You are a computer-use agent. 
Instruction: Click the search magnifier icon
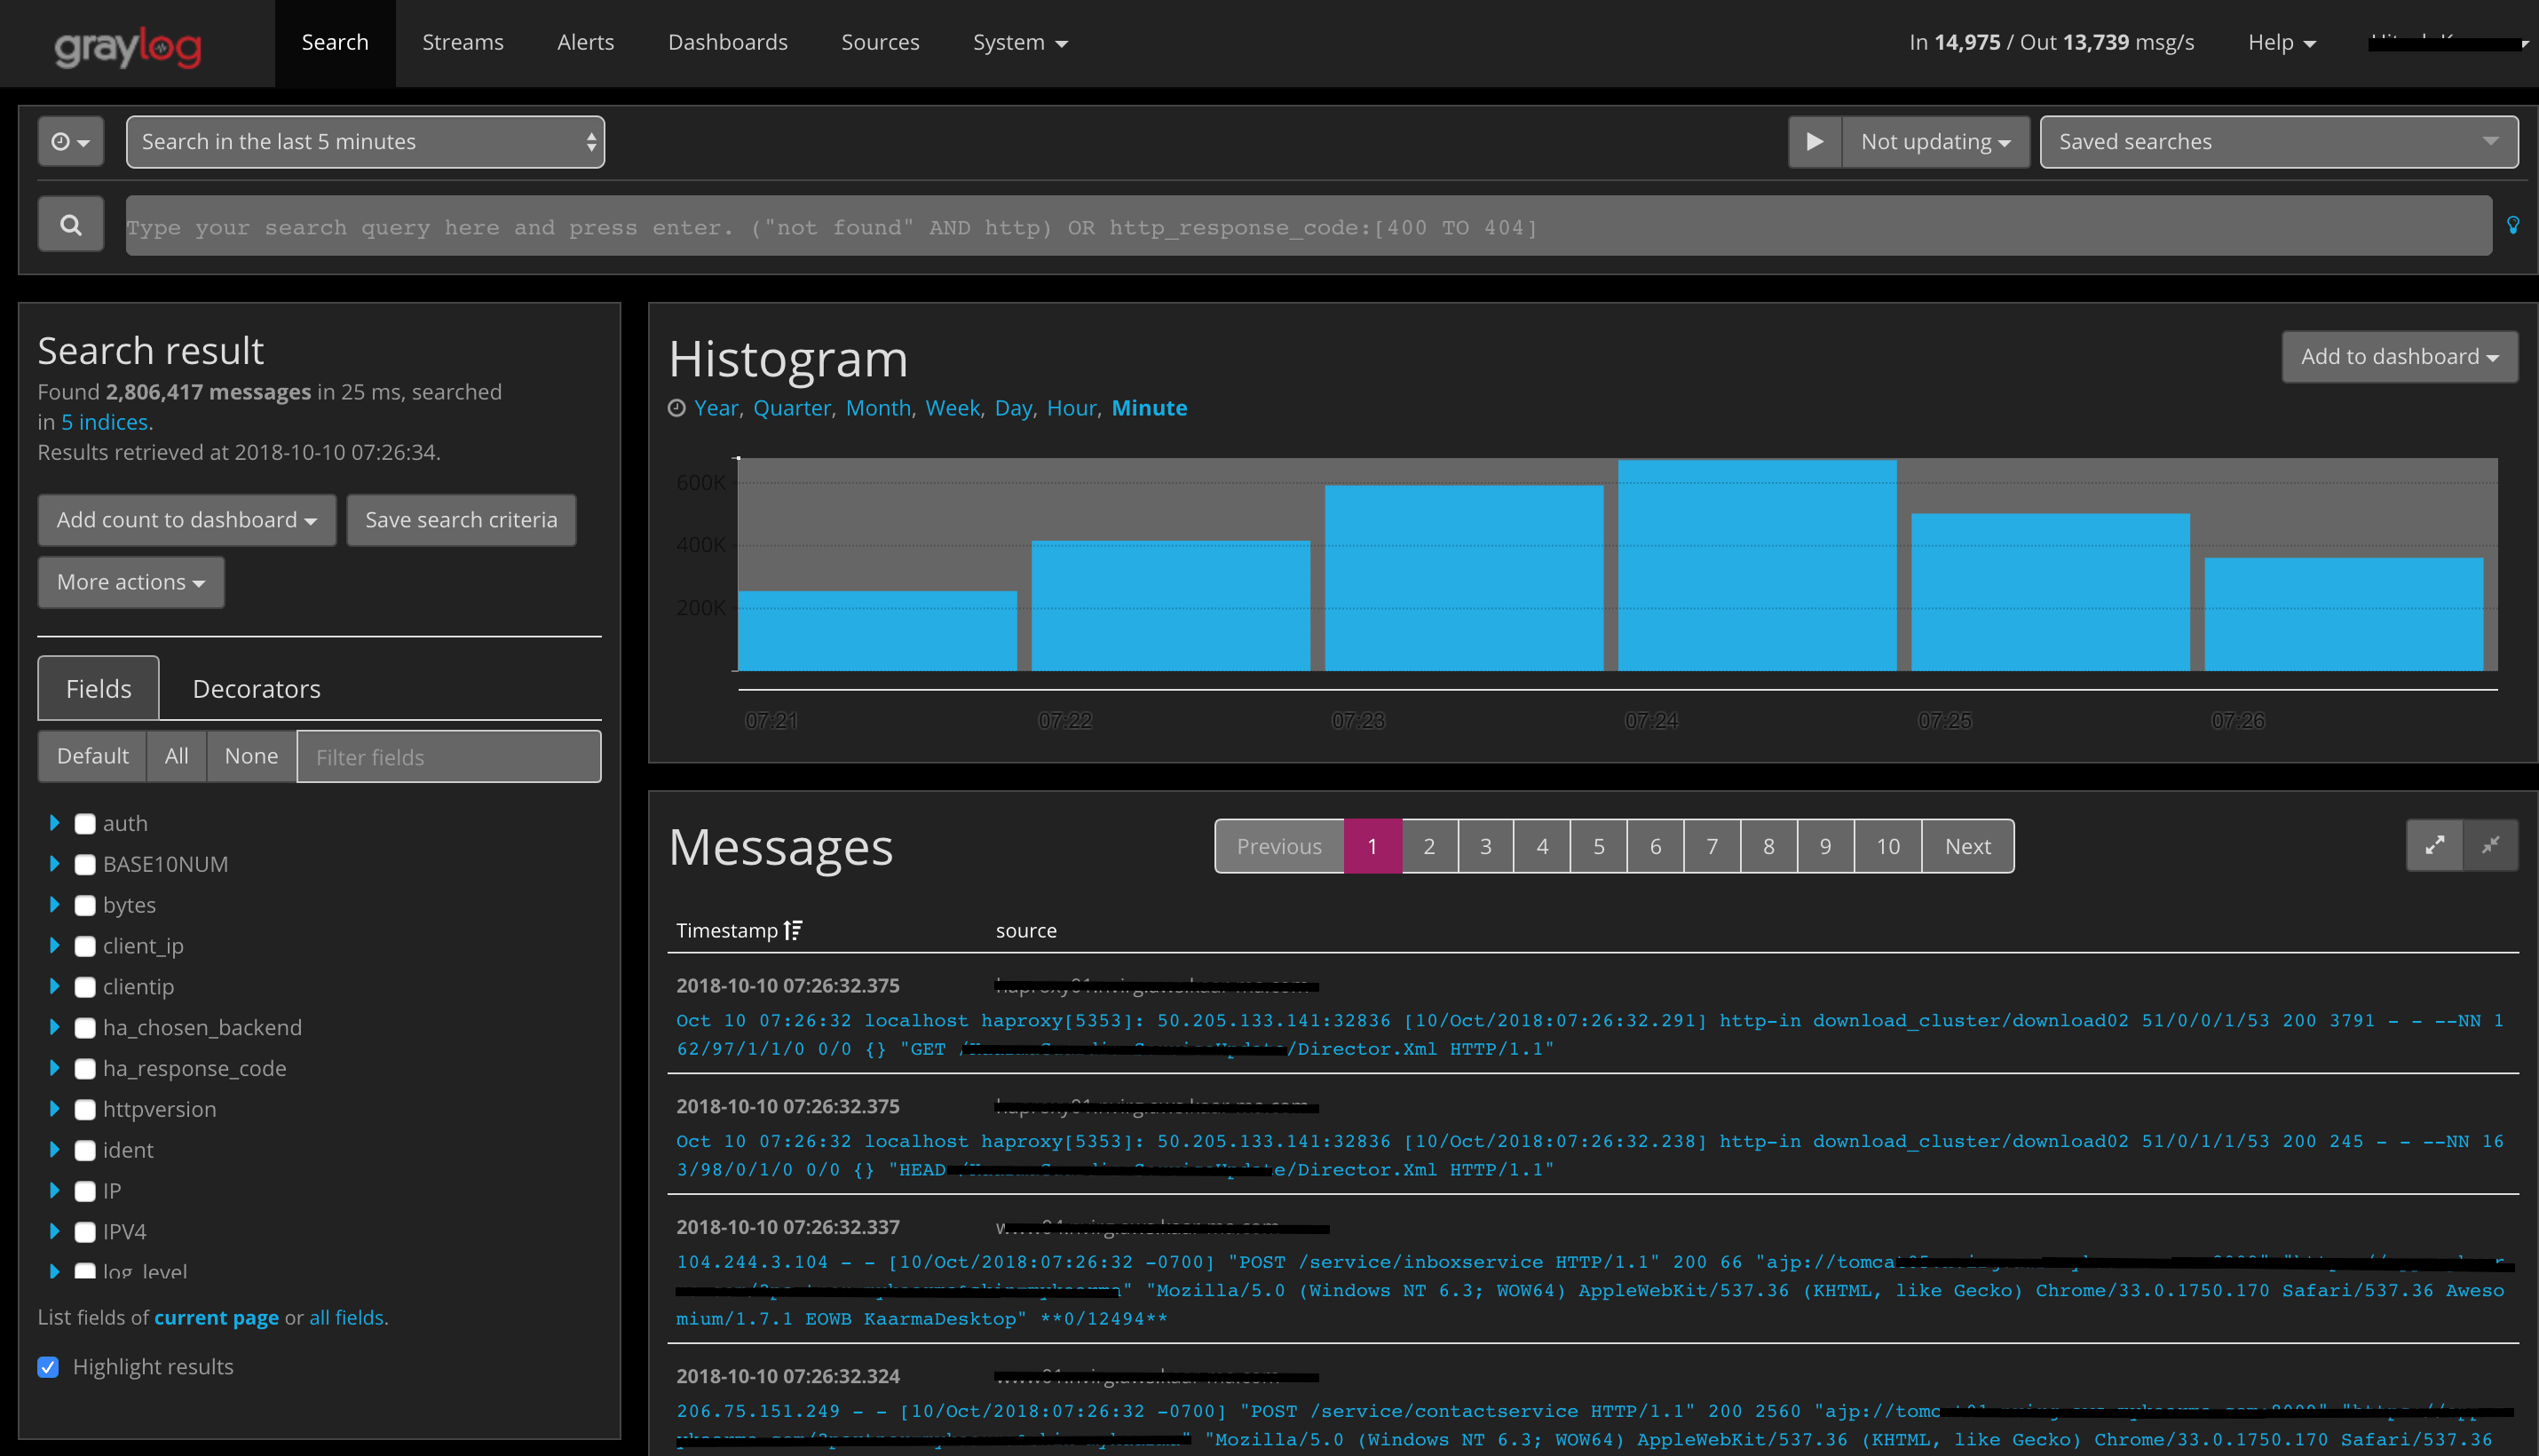[70, 224]
